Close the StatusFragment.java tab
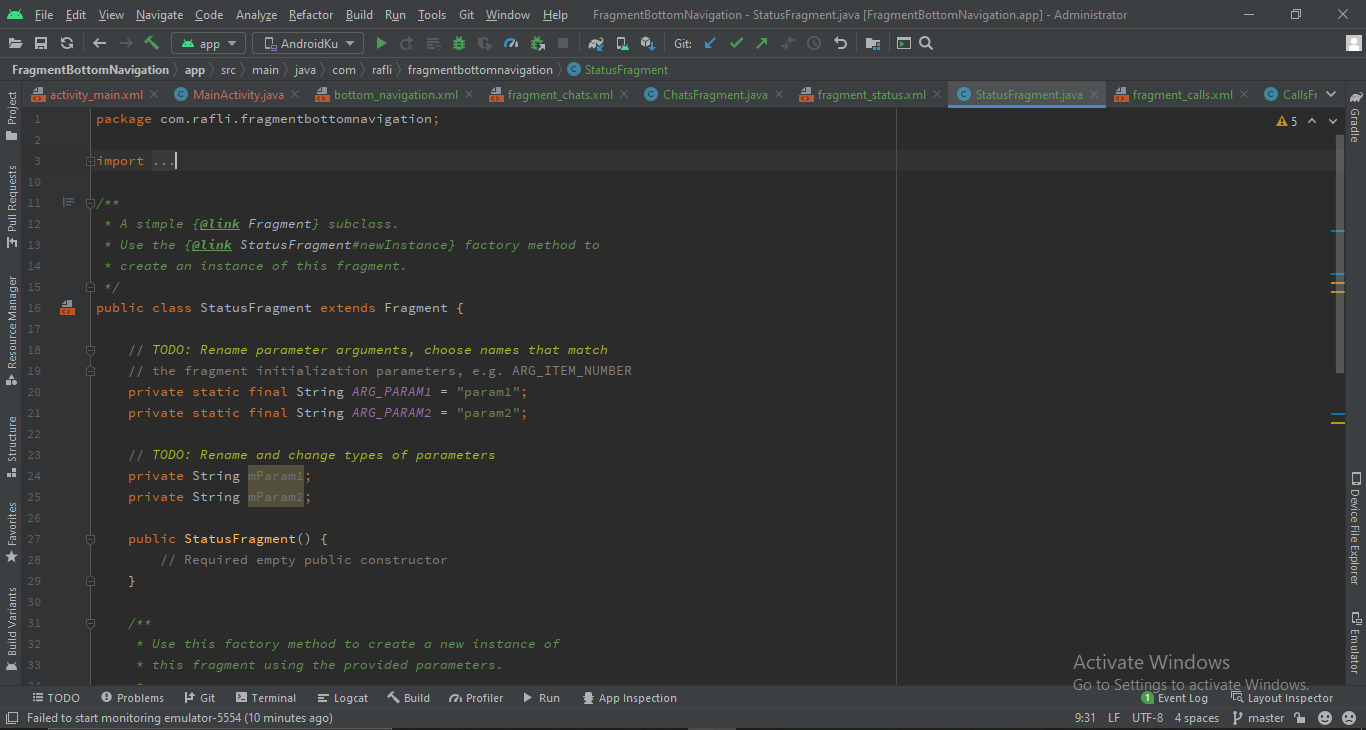This screenshot has height=730, width=1366. pyautogui.click(x=1094, y=95)
